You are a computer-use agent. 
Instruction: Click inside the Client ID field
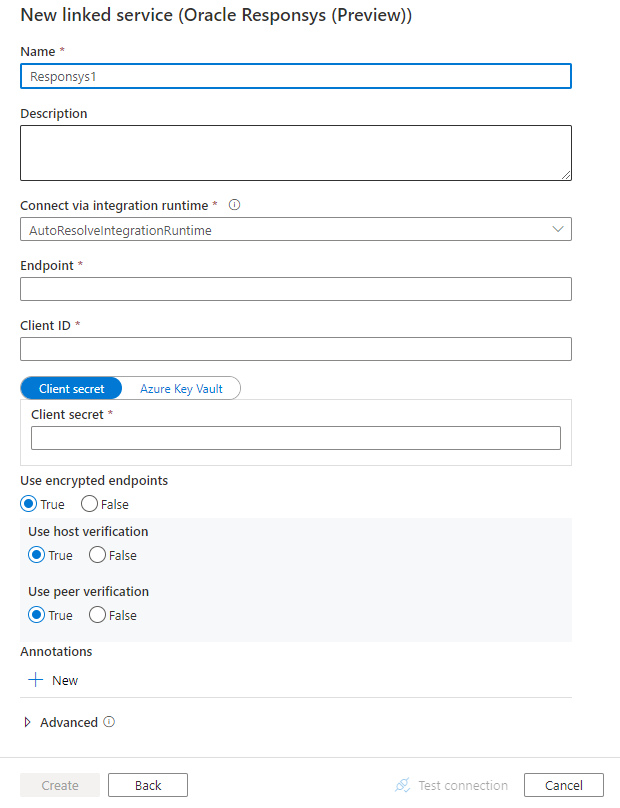[296, 349]
